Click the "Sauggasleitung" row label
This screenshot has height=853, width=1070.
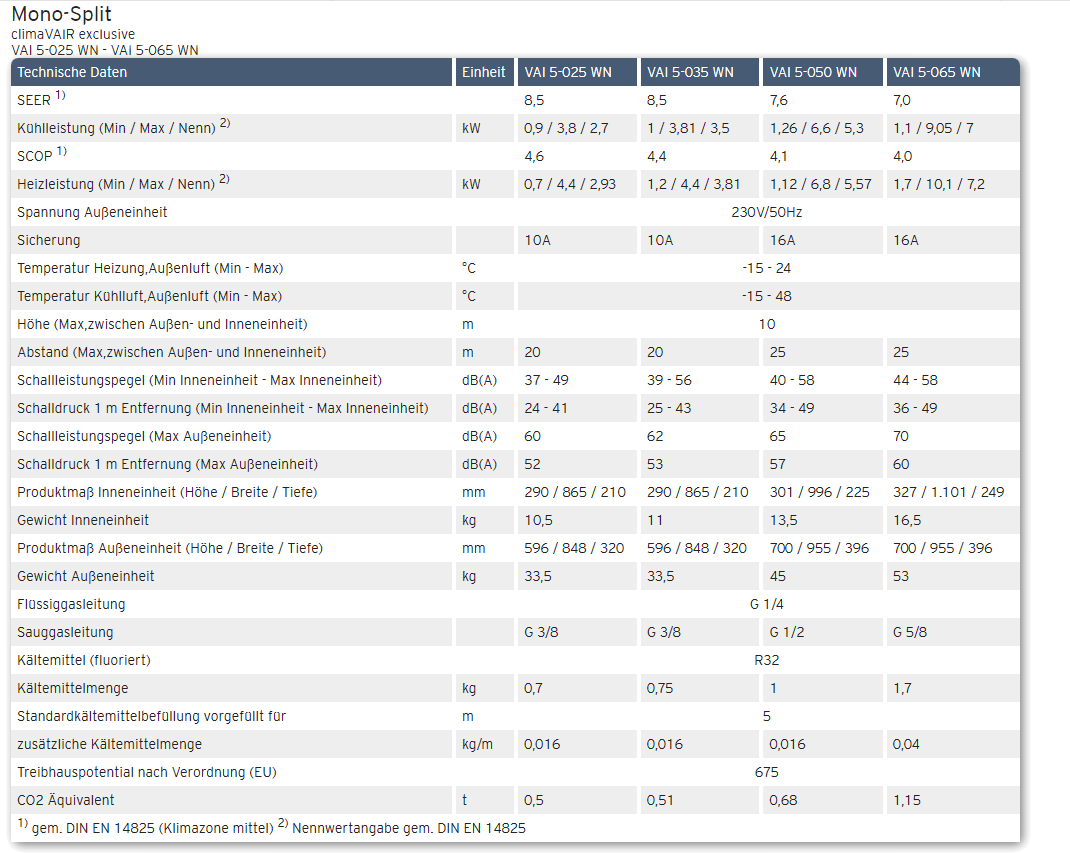65,632
